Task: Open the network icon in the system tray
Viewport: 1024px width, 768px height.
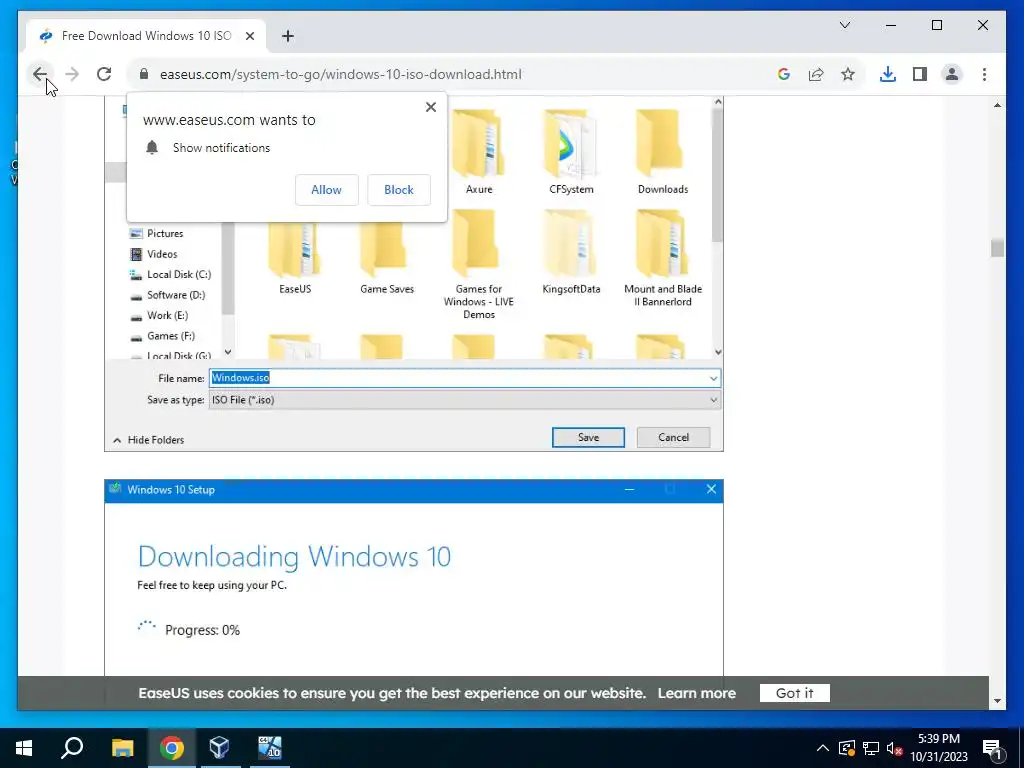Action: [871, 748]
